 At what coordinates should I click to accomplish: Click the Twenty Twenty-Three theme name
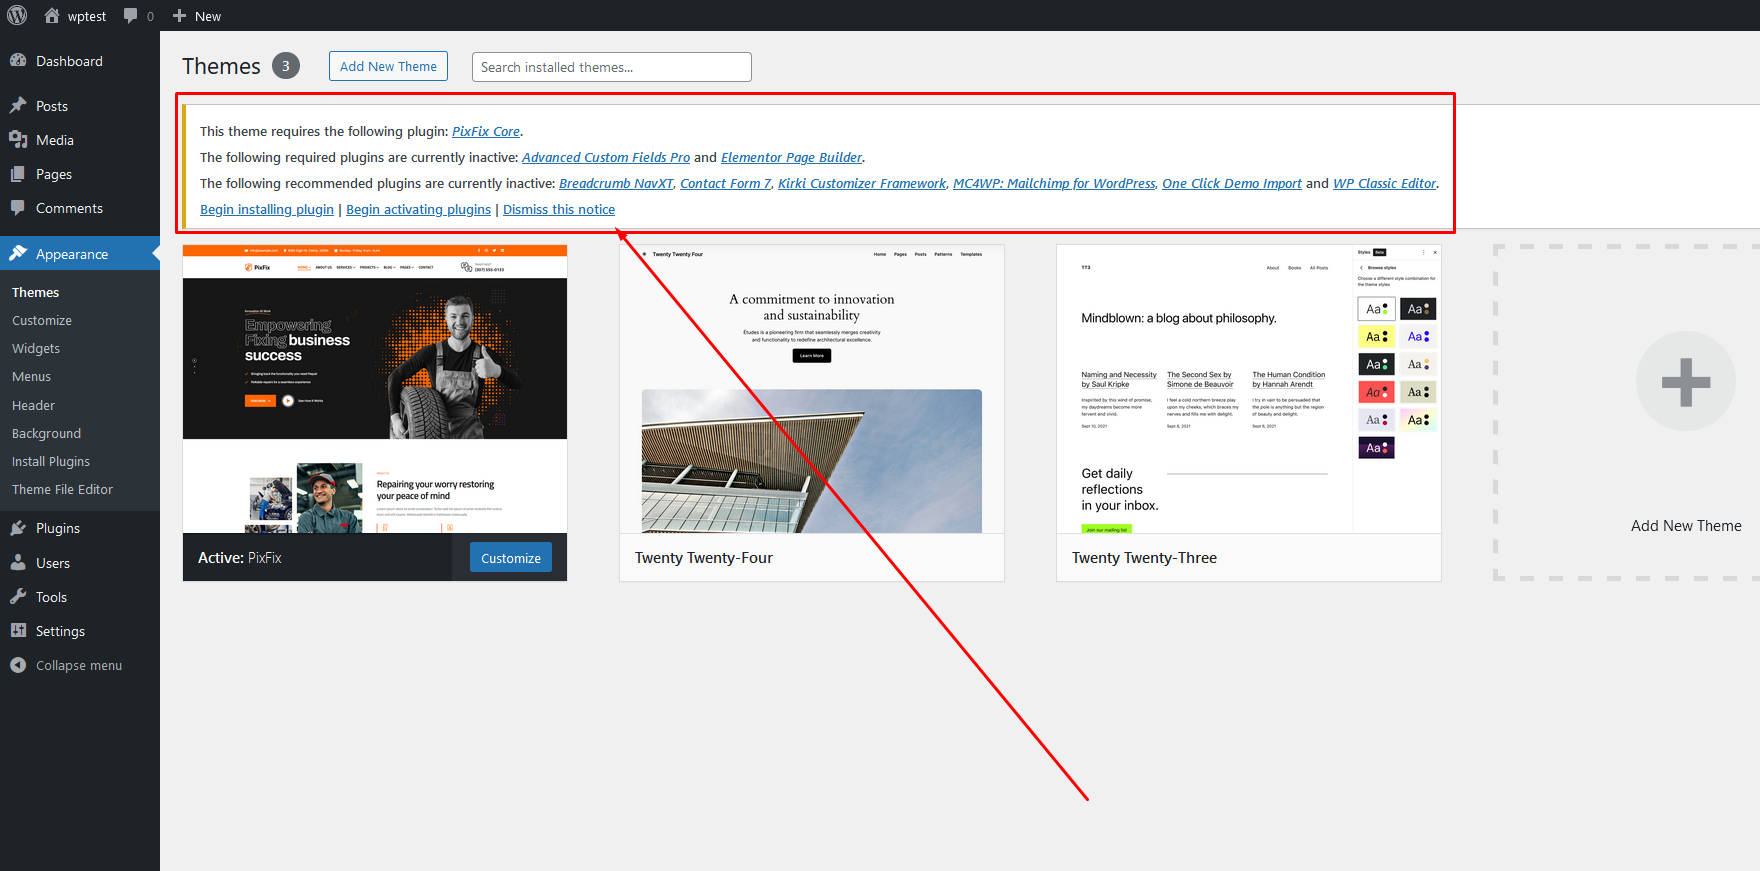pyautogui.click(x=1144, y=558)
